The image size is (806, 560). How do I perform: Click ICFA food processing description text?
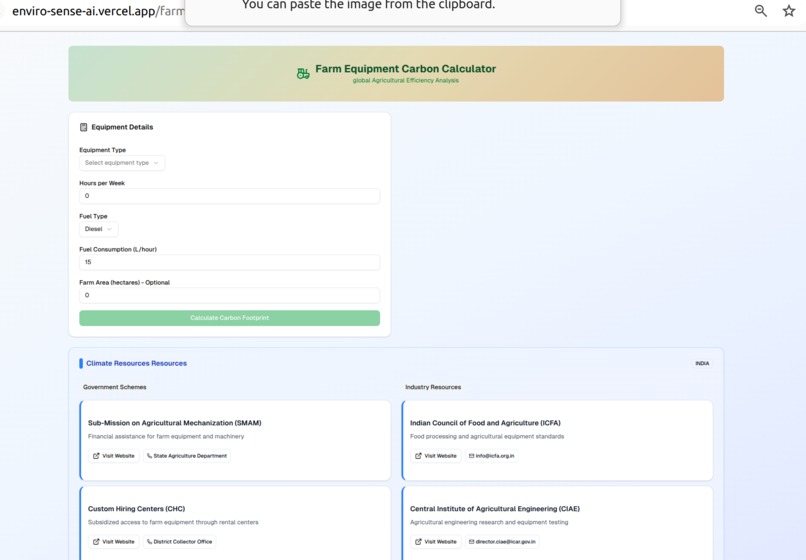487,437
